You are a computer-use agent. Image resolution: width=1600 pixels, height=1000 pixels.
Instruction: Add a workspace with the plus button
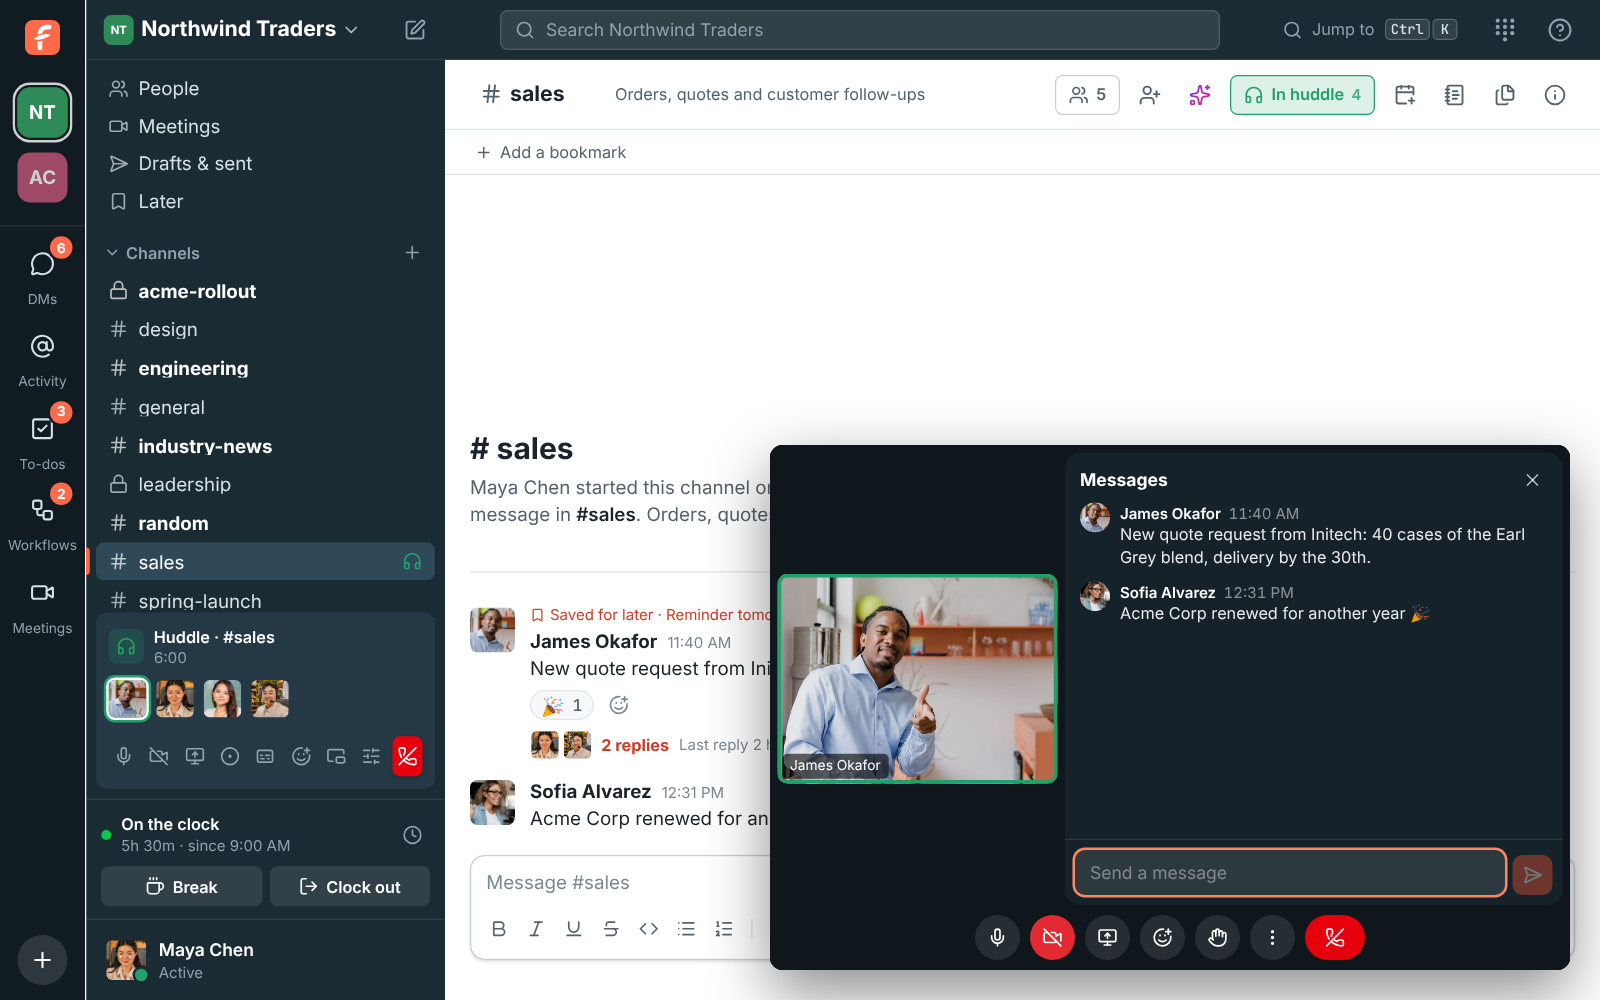42,960
